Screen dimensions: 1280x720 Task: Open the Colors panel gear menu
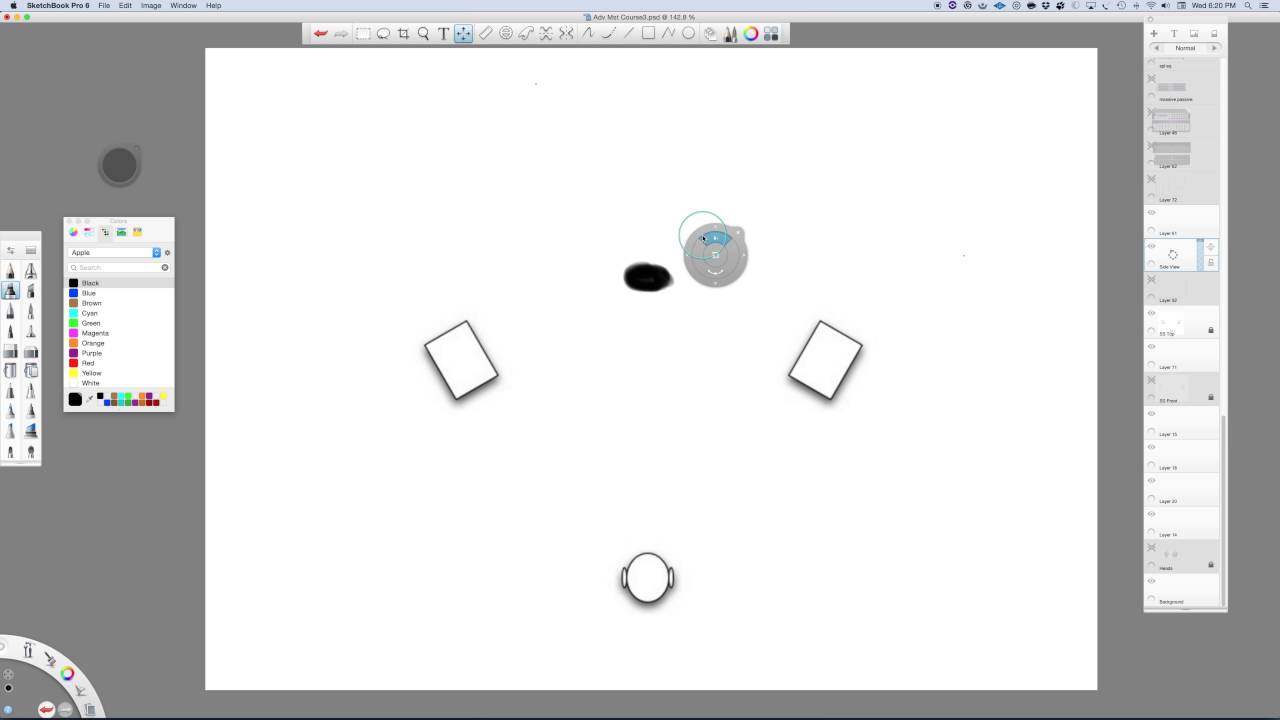(167, 253)
